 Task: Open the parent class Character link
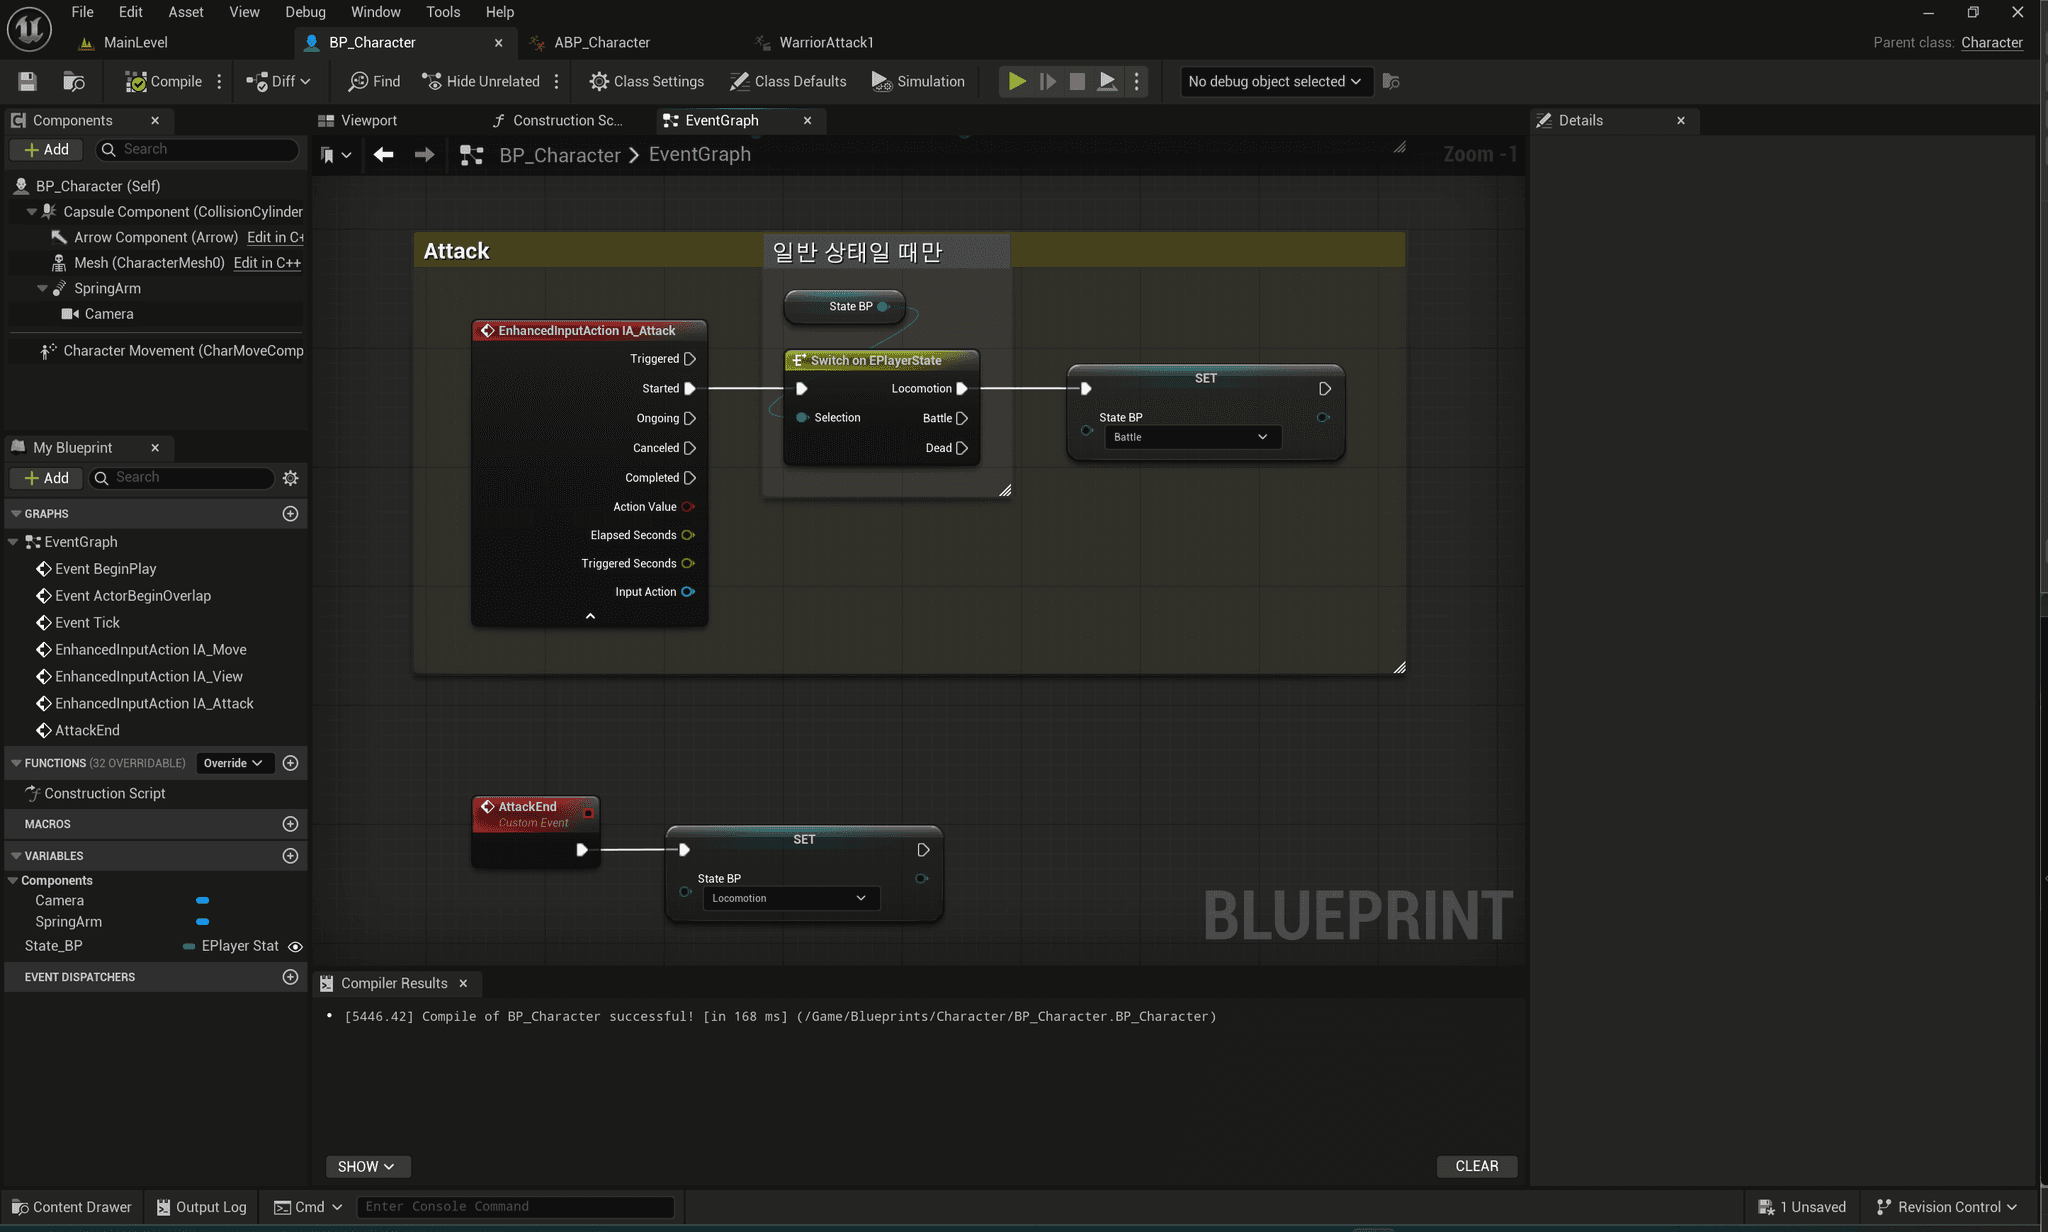pos(1991,42)
